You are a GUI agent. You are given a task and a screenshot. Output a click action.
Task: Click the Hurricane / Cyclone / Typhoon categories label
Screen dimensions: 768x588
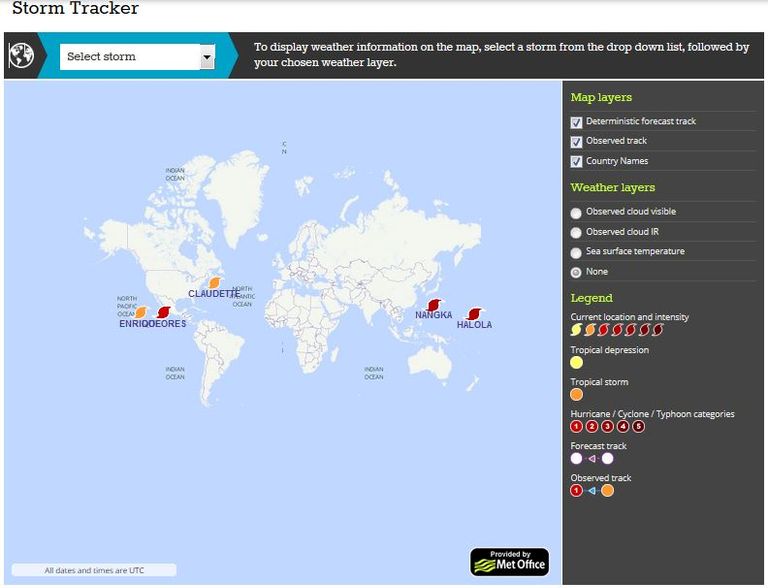pos(652,414)
